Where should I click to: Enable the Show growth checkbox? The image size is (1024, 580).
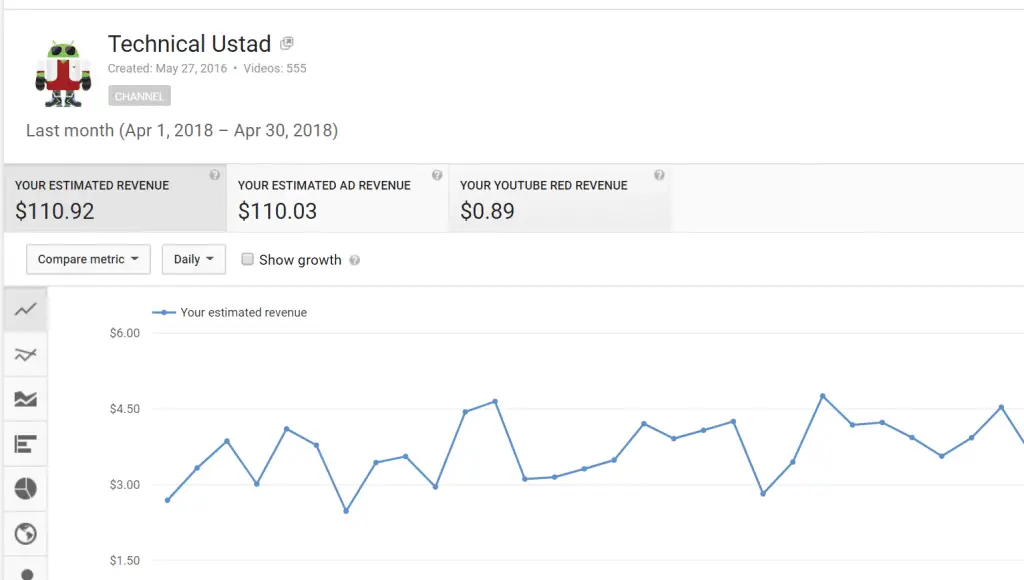248,259
